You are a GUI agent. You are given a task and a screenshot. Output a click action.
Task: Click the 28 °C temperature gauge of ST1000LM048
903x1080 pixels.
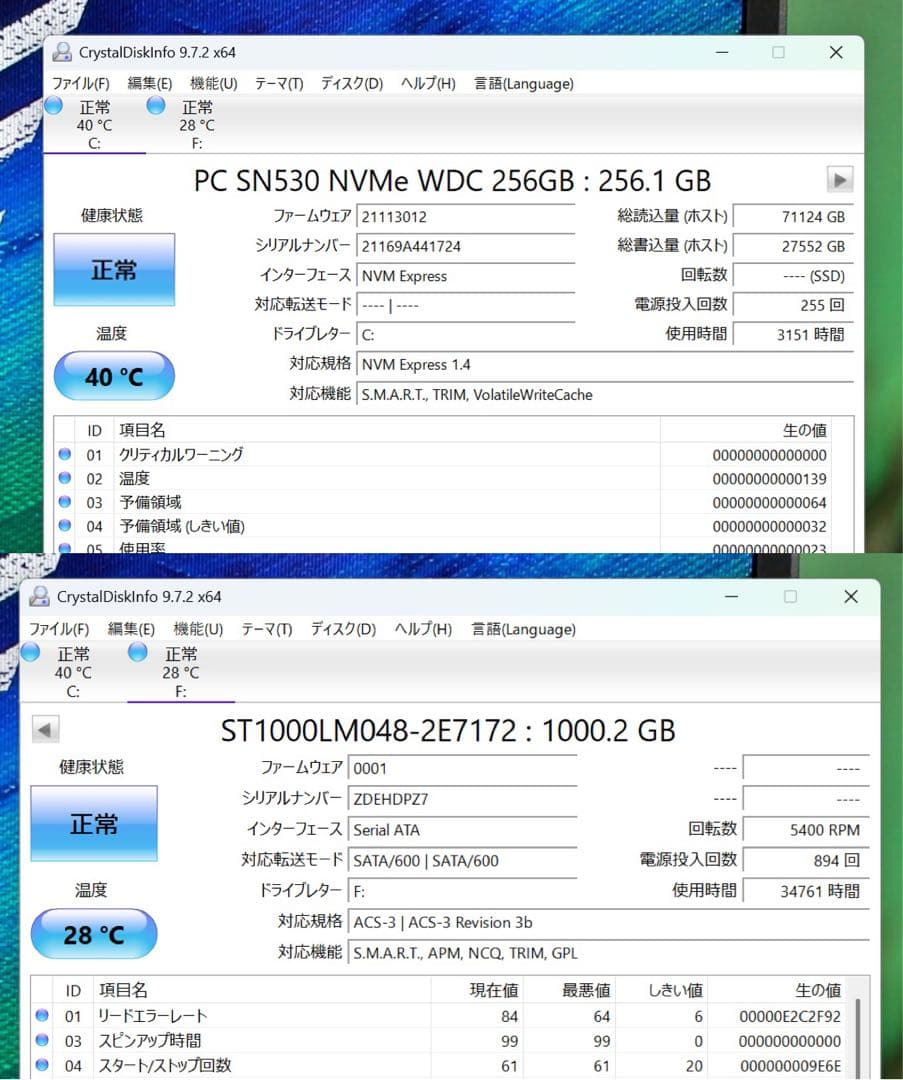(x=93, y=933)
